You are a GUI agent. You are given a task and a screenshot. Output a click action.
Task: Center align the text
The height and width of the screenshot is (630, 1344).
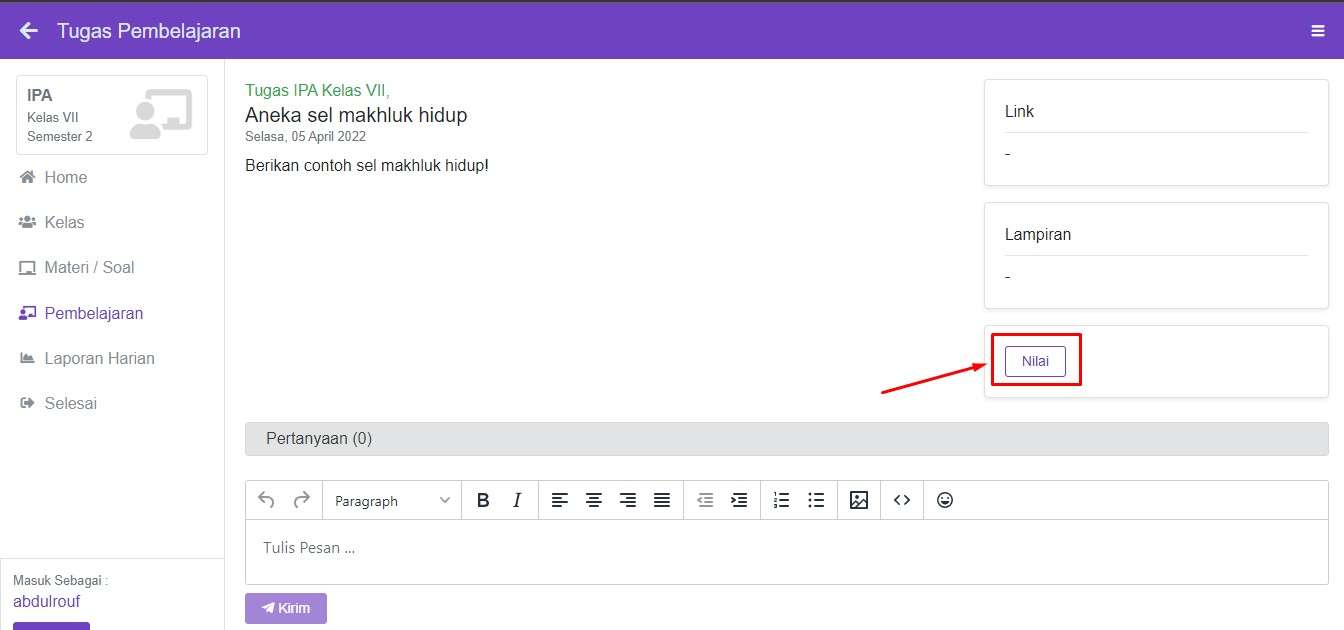(x=594, y=500)
